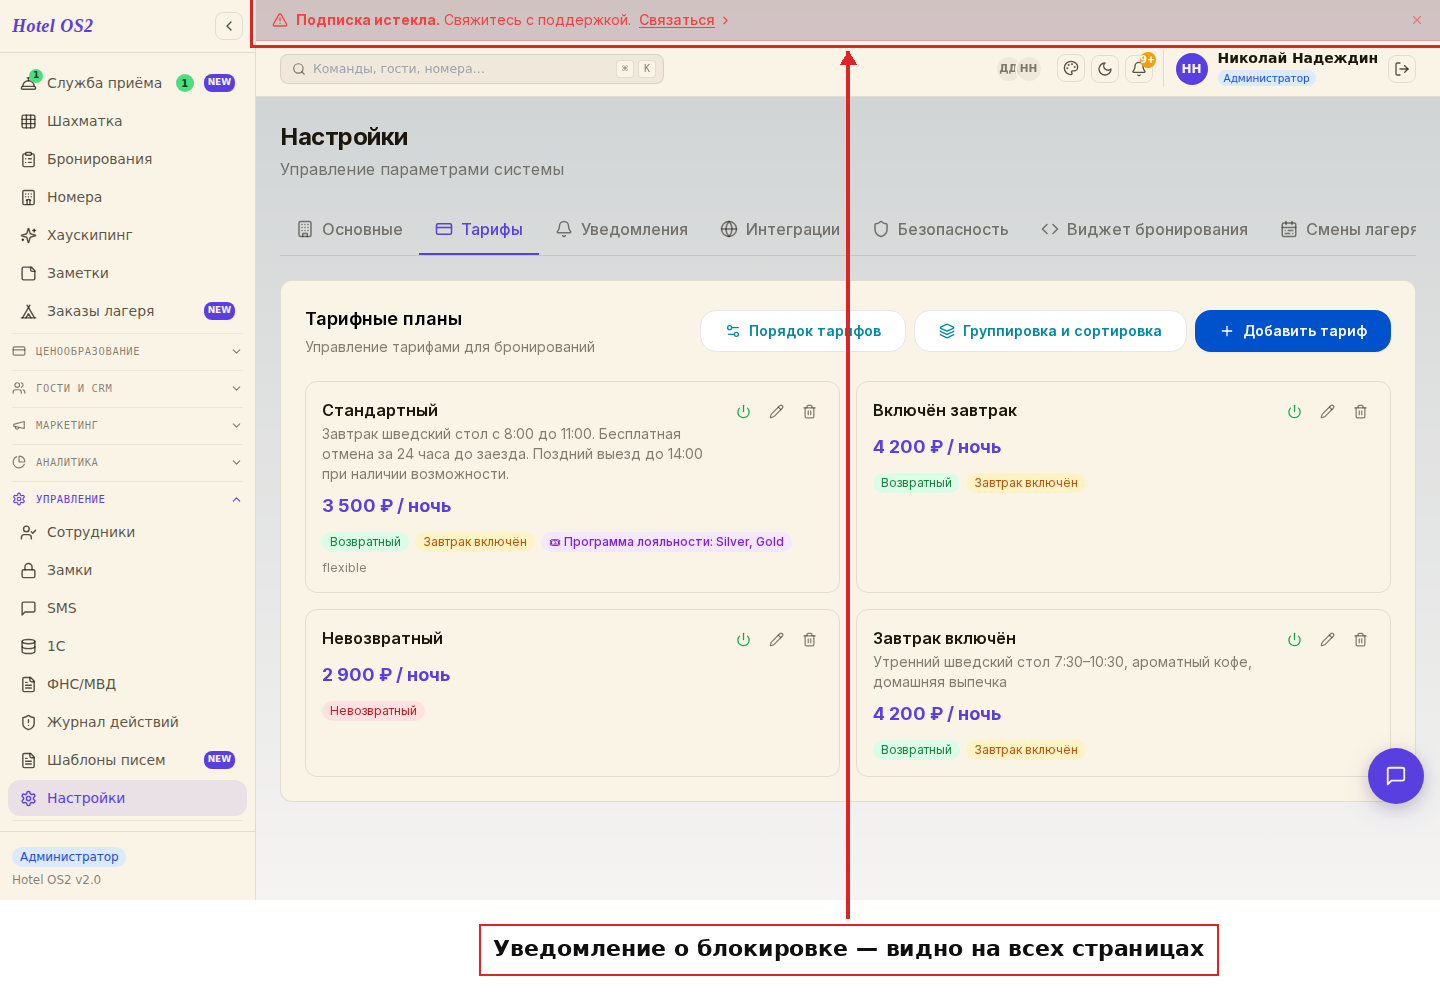Open Настройки in sidebar
Viewport: 1440px width, 999px height.
pos(127,798)
